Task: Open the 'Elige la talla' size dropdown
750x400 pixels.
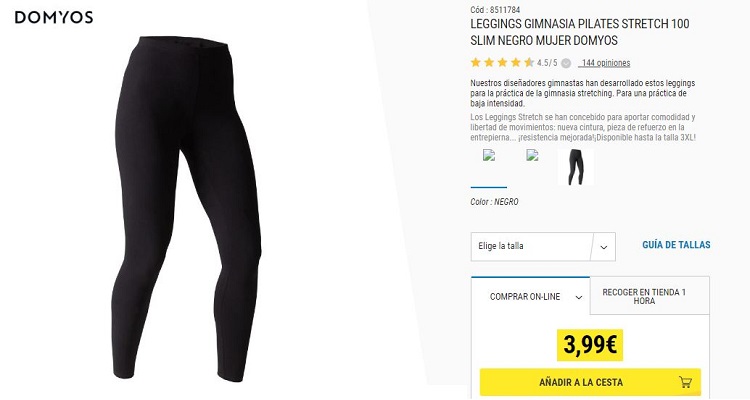Action: [x=543, y=246]
